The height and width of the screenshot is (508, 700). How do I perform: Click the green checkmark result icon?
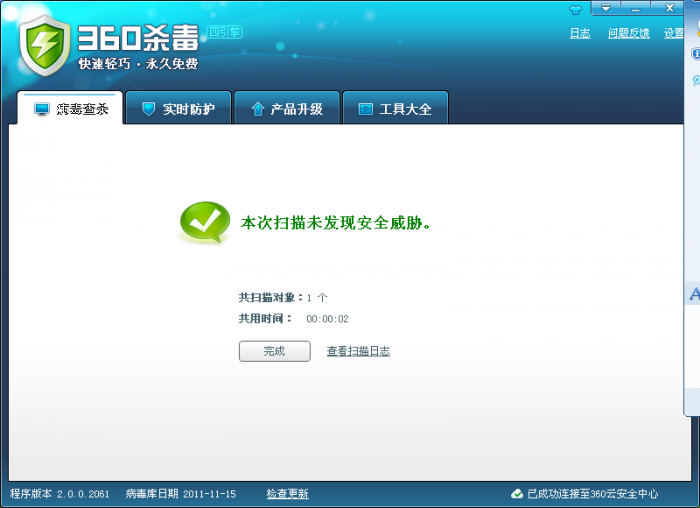click(204, 222)
